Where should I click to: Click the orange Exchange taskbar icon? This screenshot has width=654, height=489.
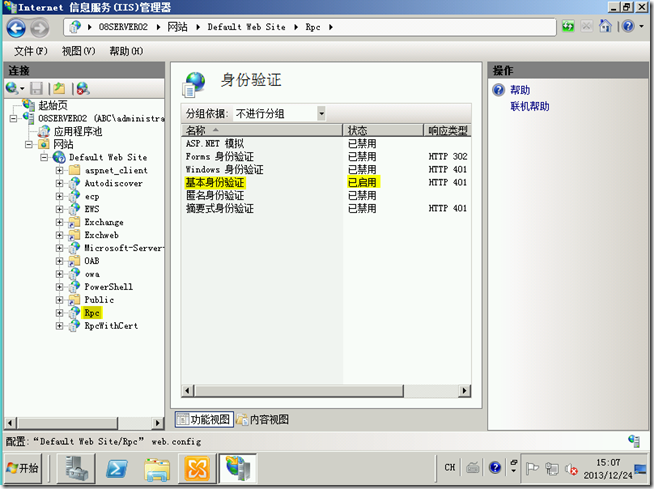point(197,468)
